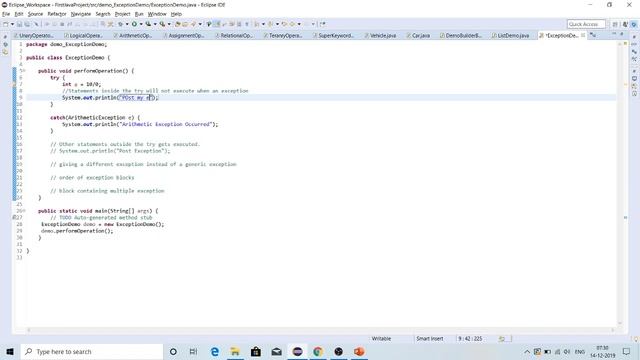Maximize the editor area
Image resolution: width=640 pixels, height=360 pixels.
point(622,33)
